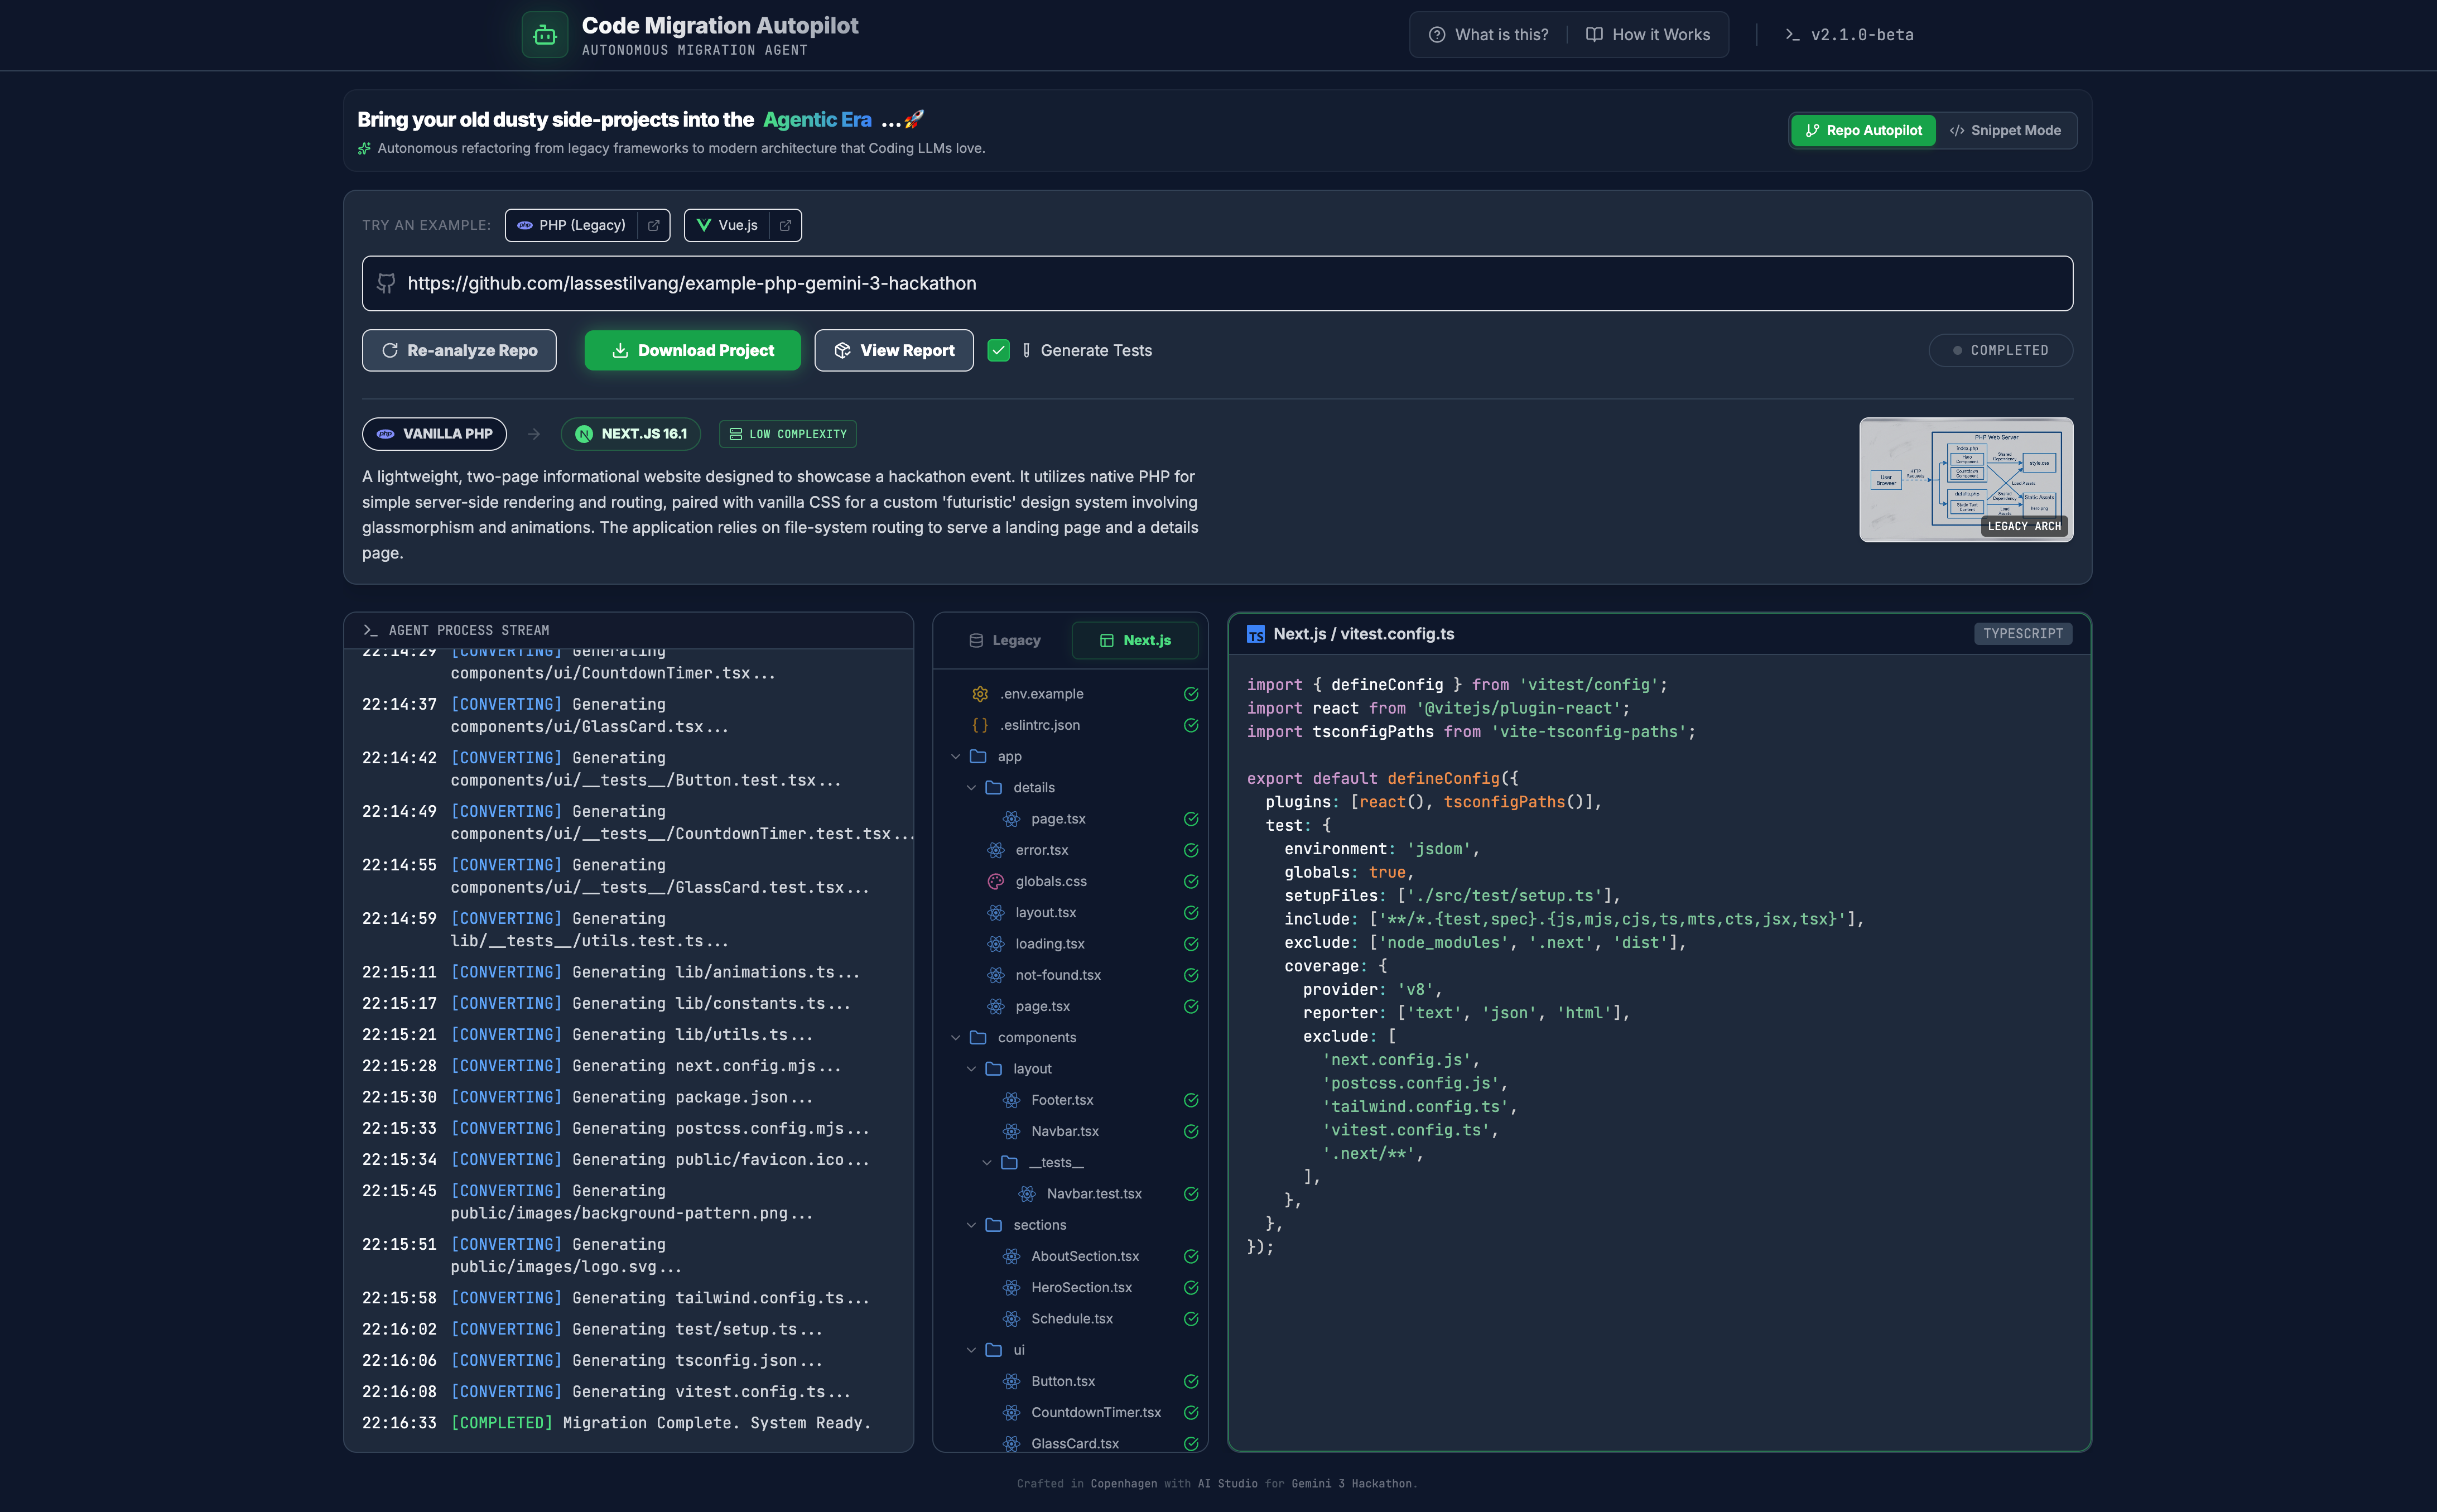Viewport: 2437px width, 1512px height.
Task: Click the GitHub icon in URL field
Action: 386,283
